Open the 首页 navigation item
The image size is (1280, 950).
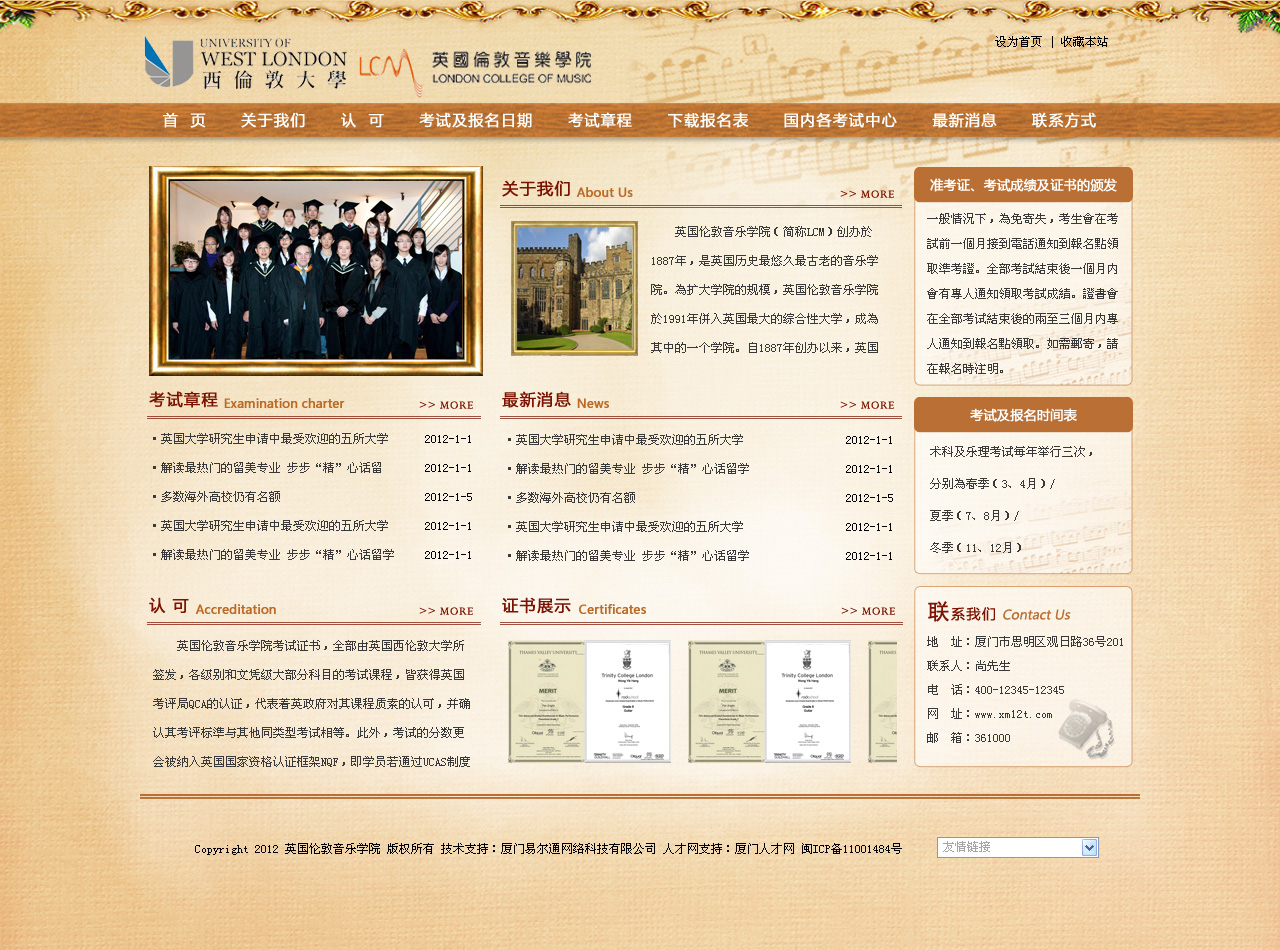[184, 121]
